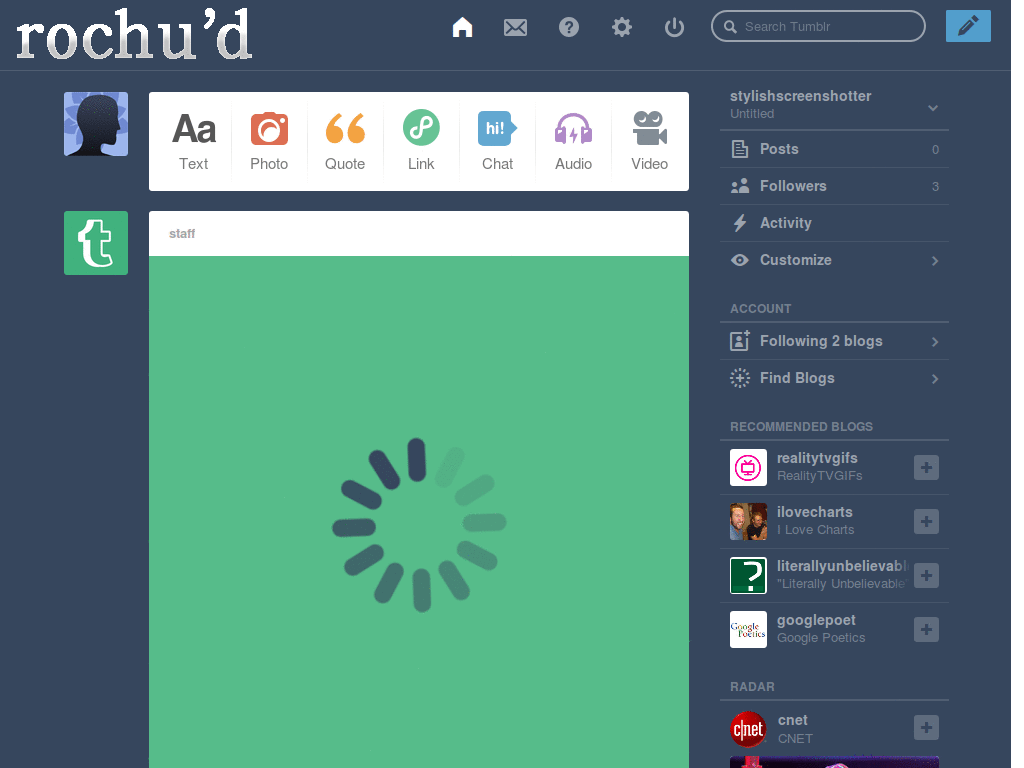
Task: Click the Customize eye icon
Action: pos(740,260)
